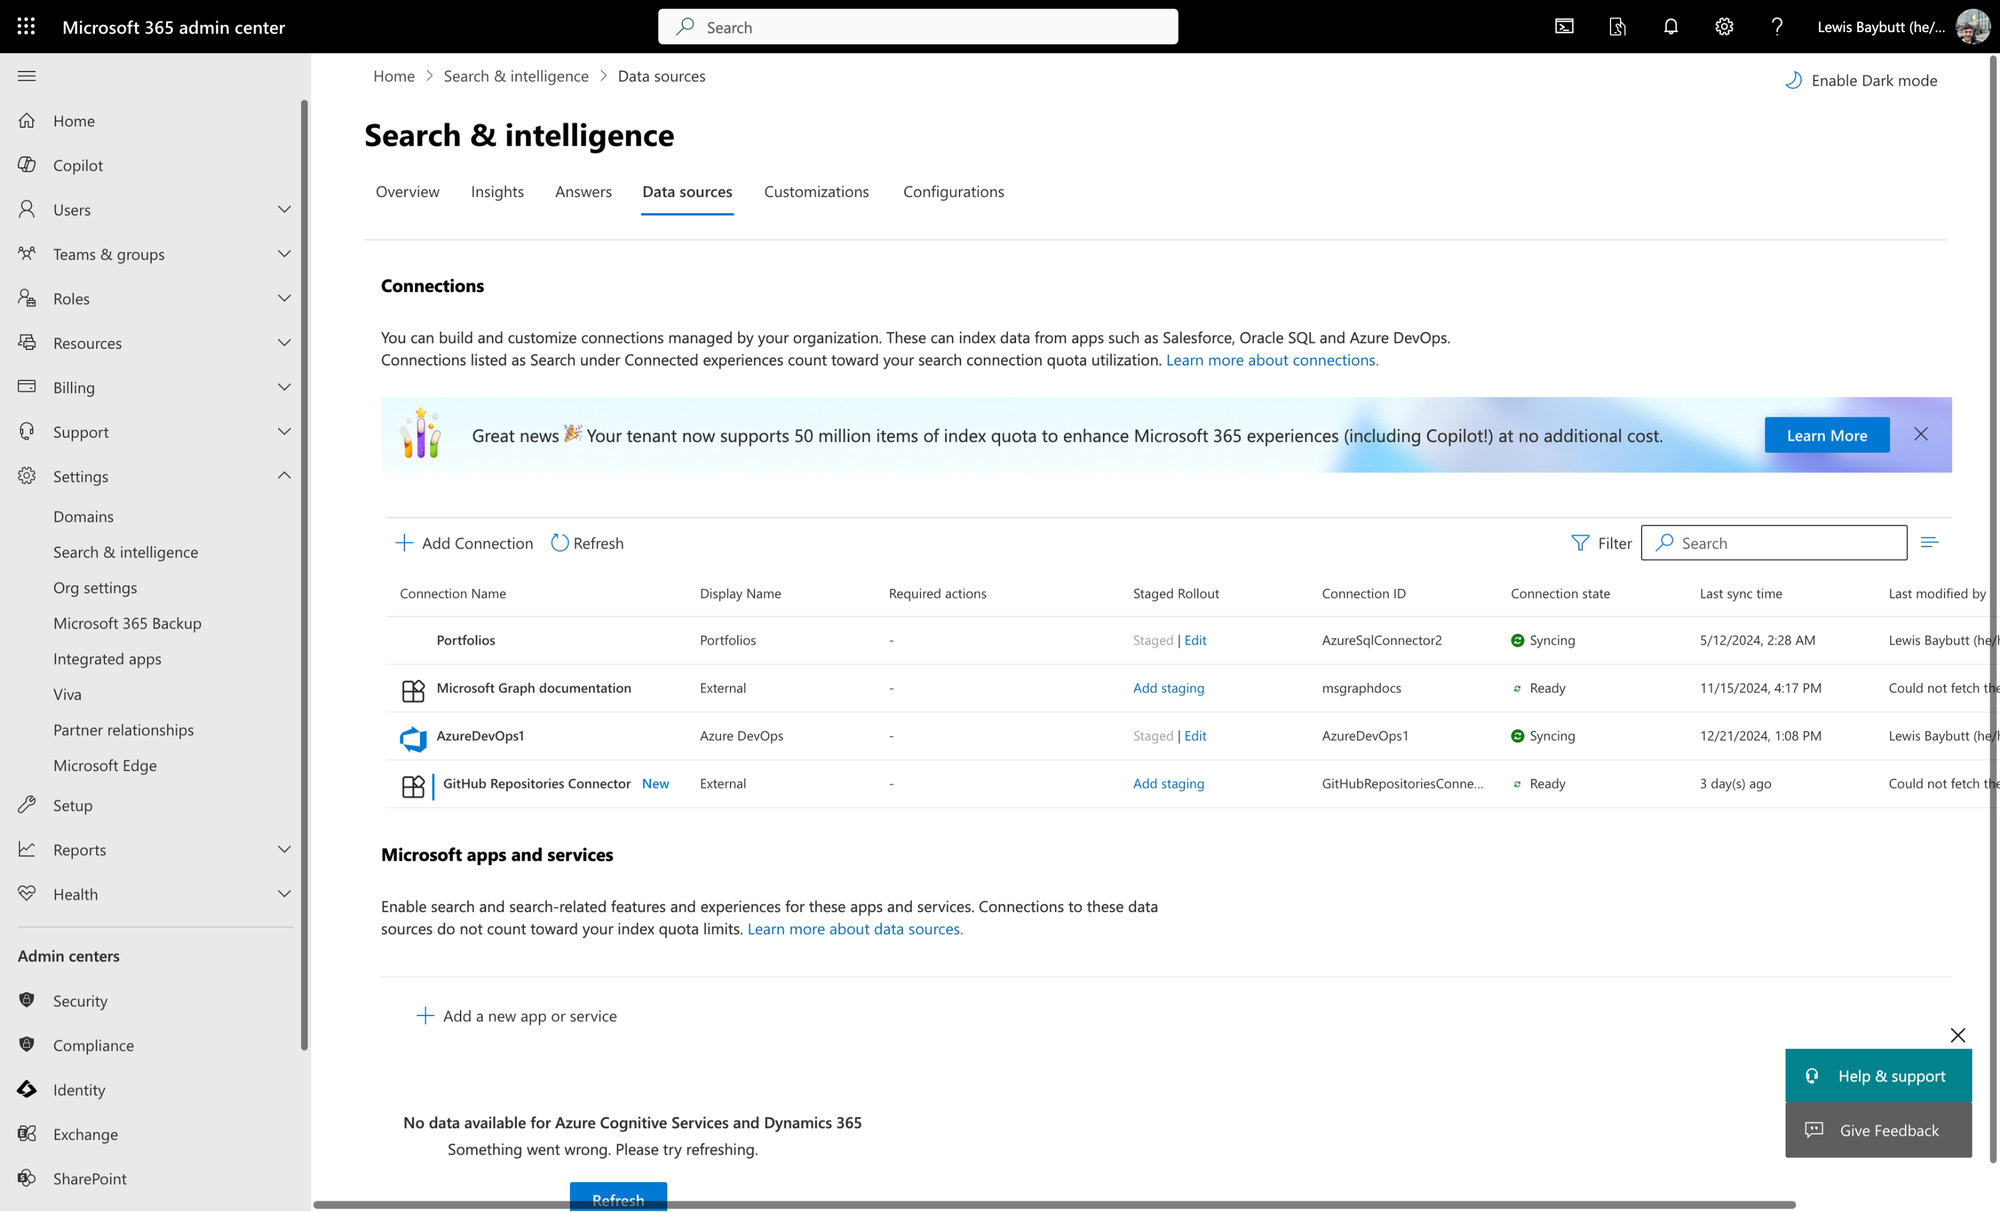Click Add staging for Microsoft Graph documentation

(x=1168, y=688)
